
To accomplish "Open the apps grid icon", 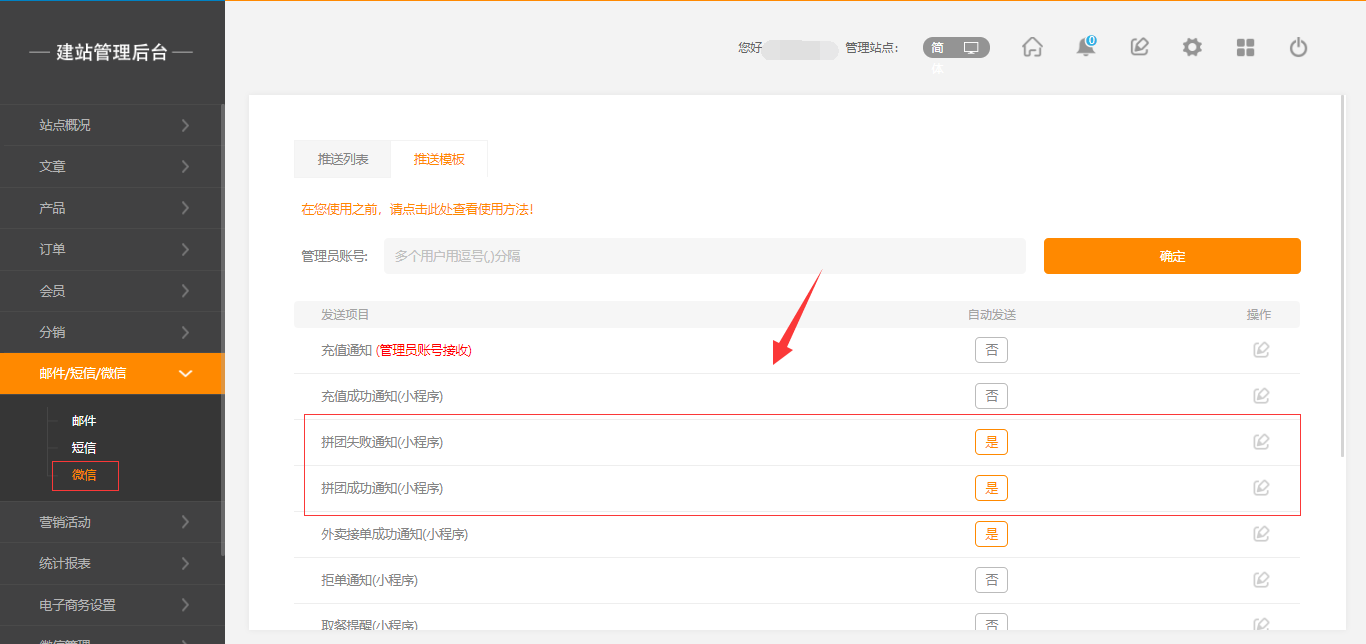I will (1245, 47).
